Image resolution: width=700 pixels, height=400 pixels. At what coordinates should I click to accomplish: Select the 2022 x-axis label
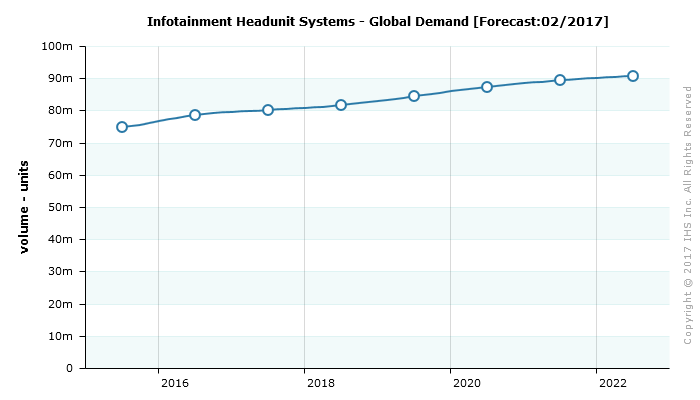[x=612, y=383]
